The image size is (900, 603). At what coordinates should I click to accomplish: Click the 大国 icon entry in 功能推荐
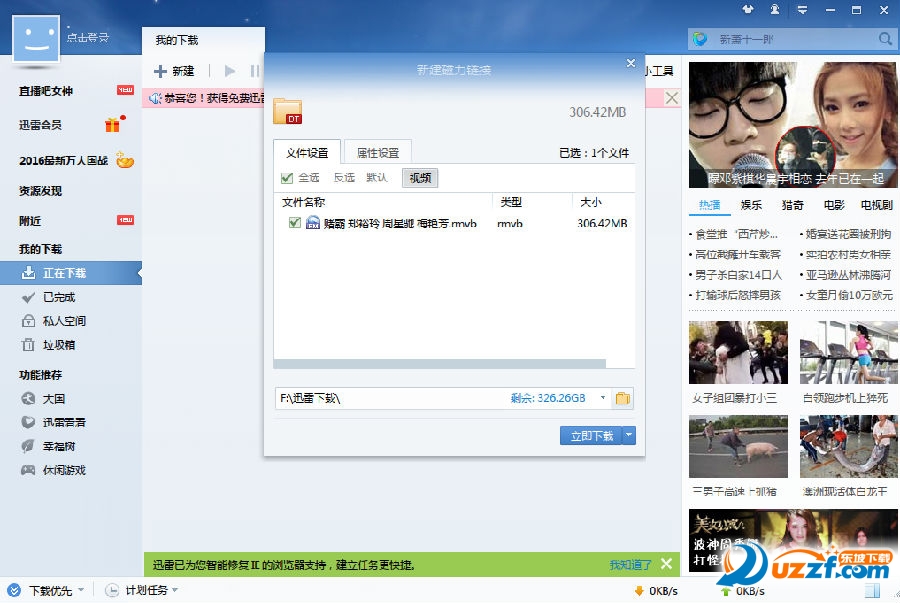point(43,399)
